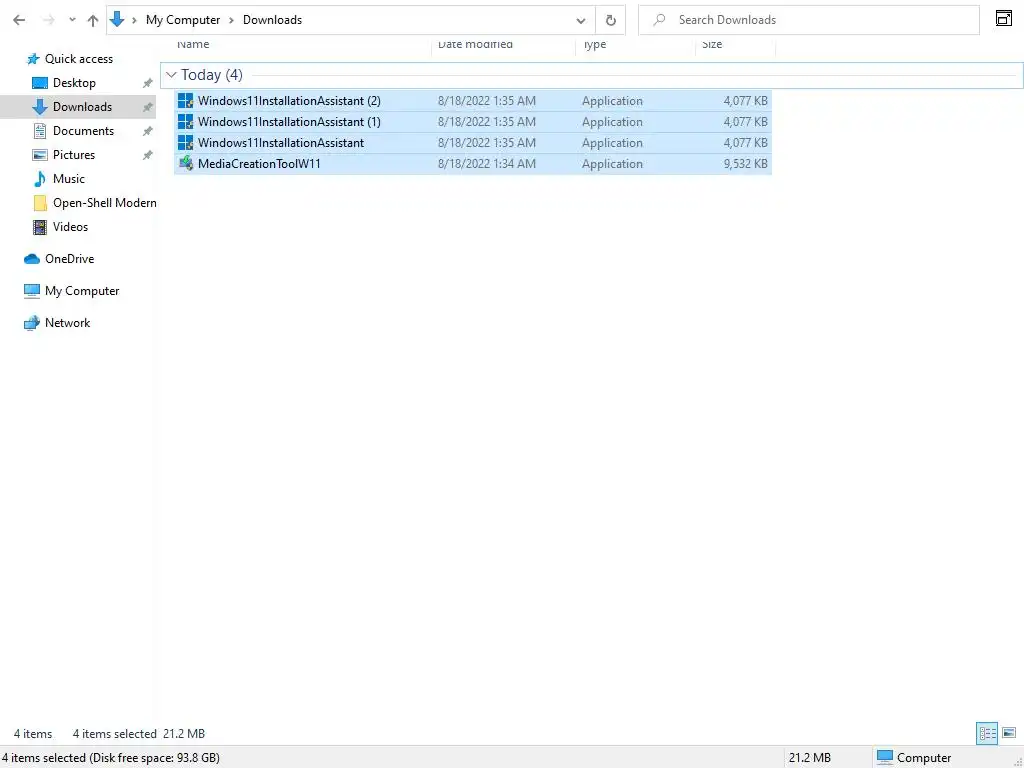The width and height of the screenshot is (1024, 768).
Task: Collapse the Today (4) group
Action: click(x=171, y=75)
